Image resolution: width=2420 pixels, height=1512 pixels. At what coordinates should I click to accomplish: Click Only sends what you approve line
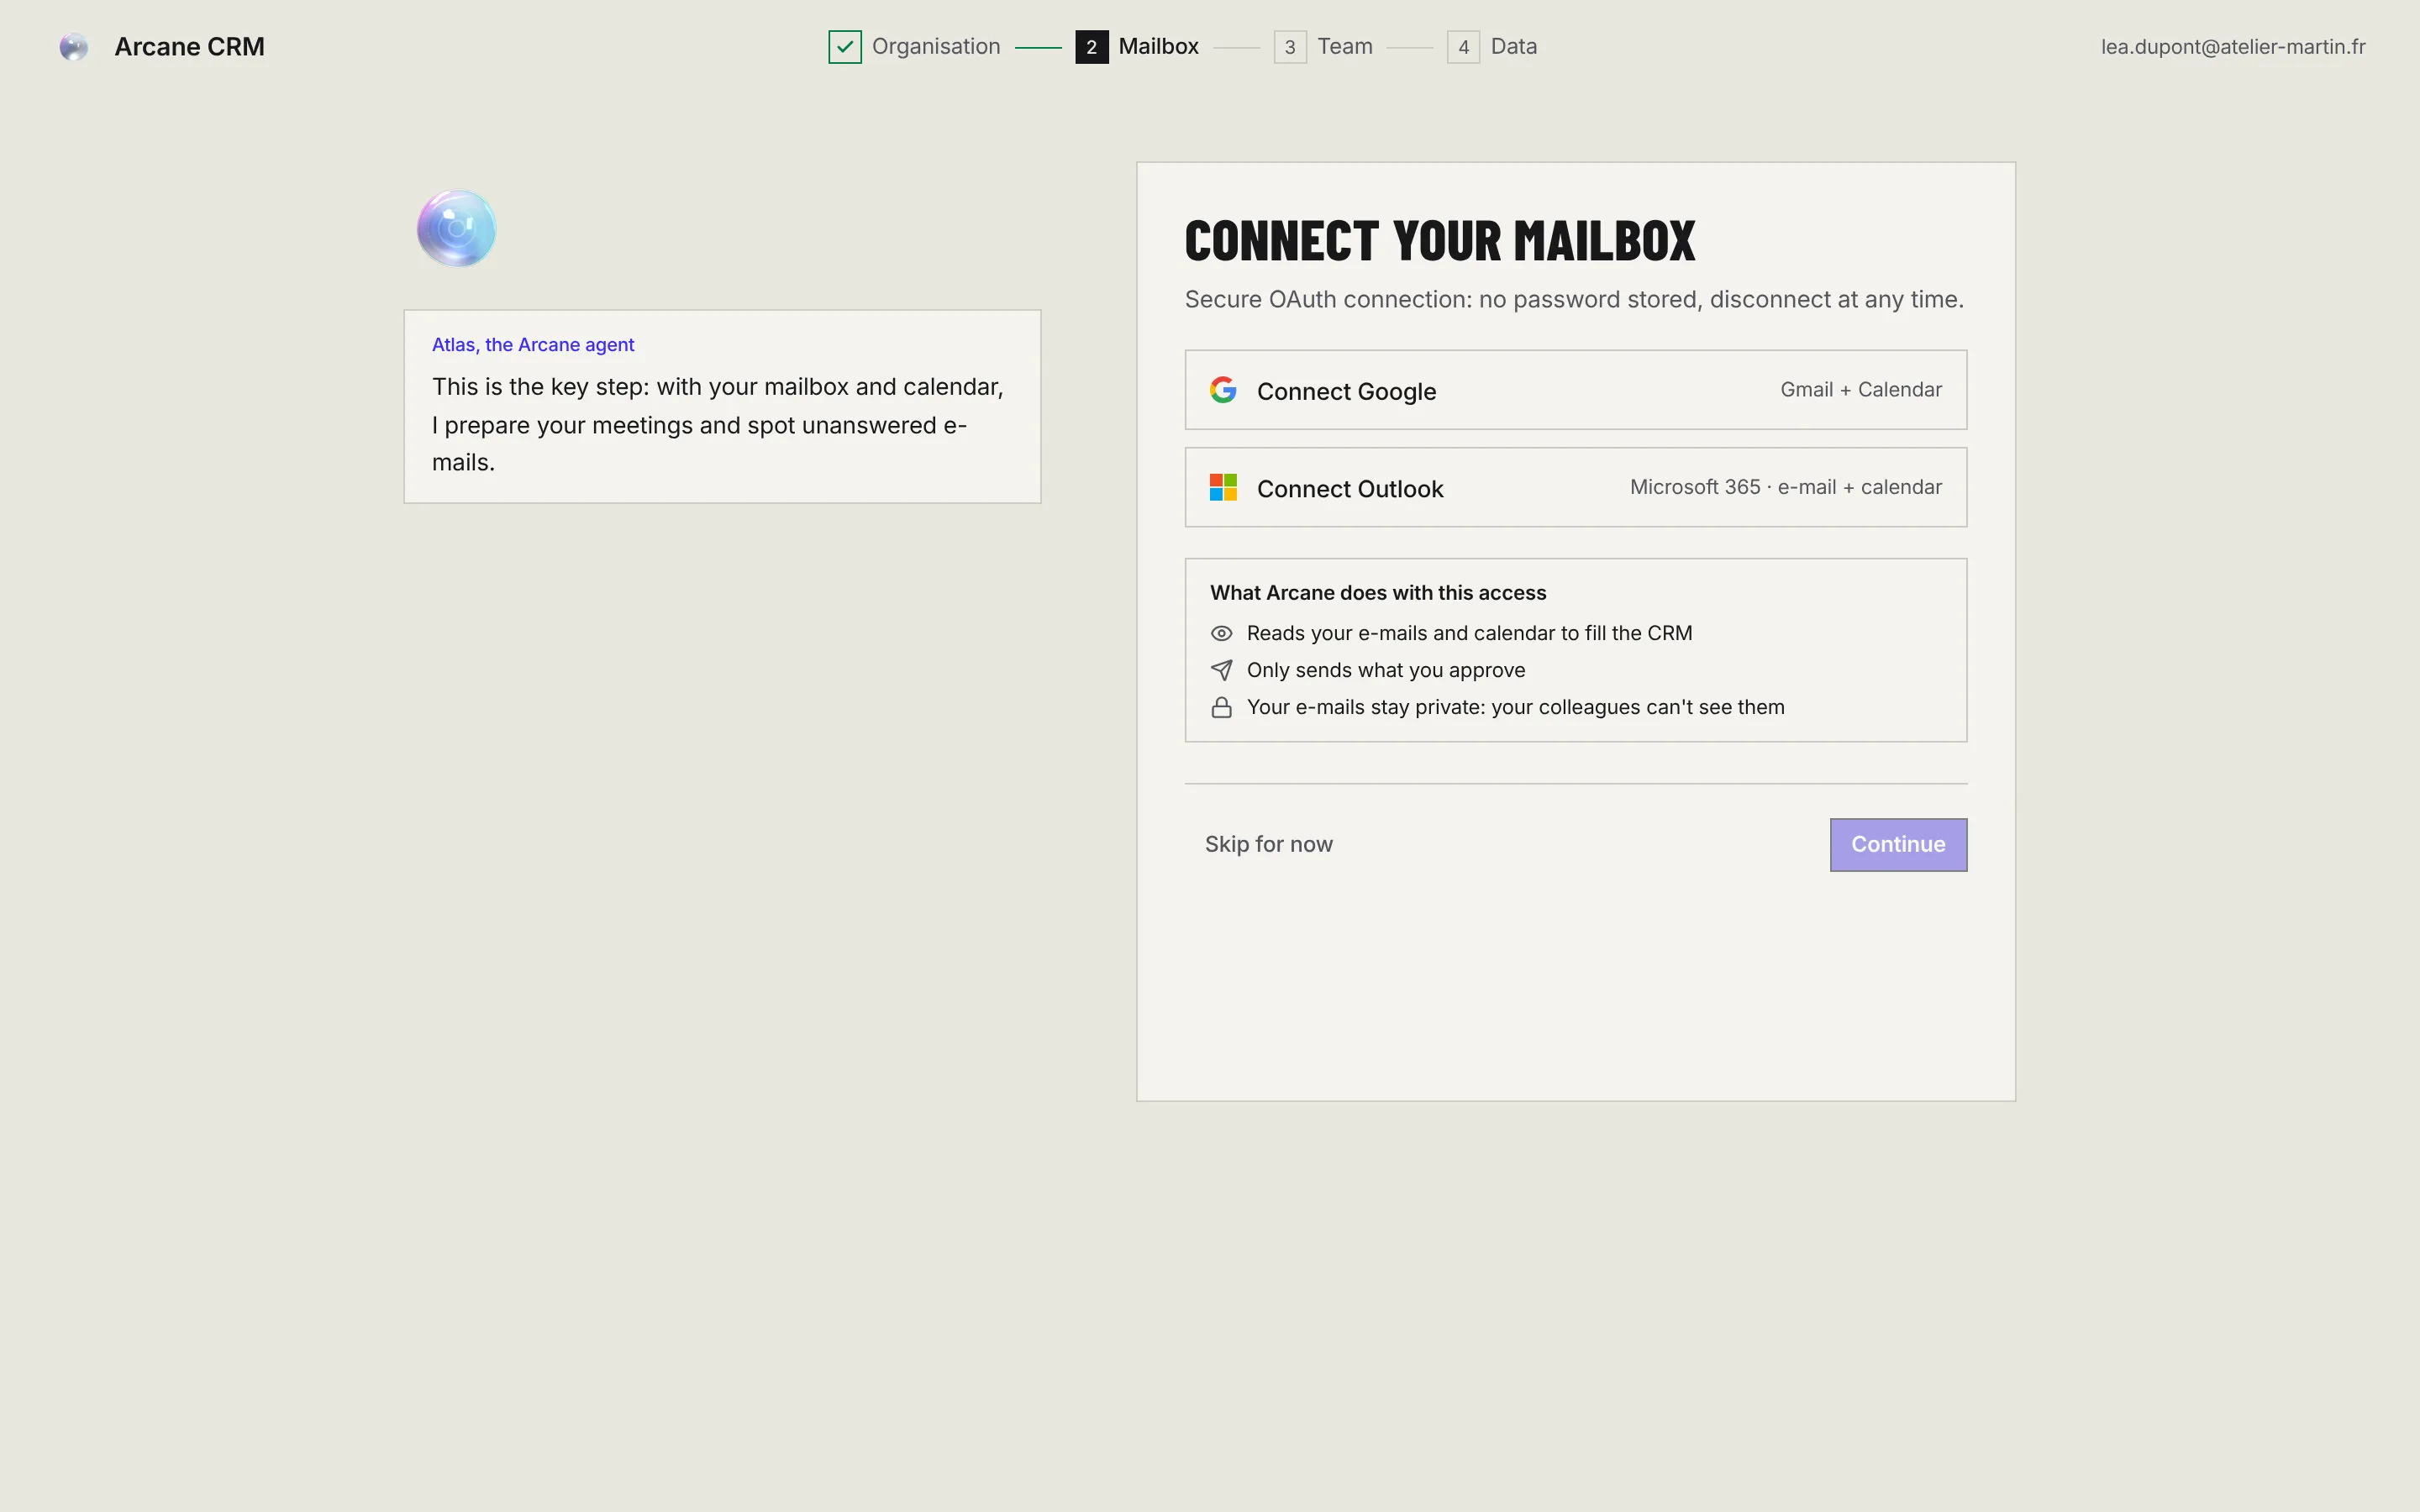pyautogui.click(x=1386, y=670)
